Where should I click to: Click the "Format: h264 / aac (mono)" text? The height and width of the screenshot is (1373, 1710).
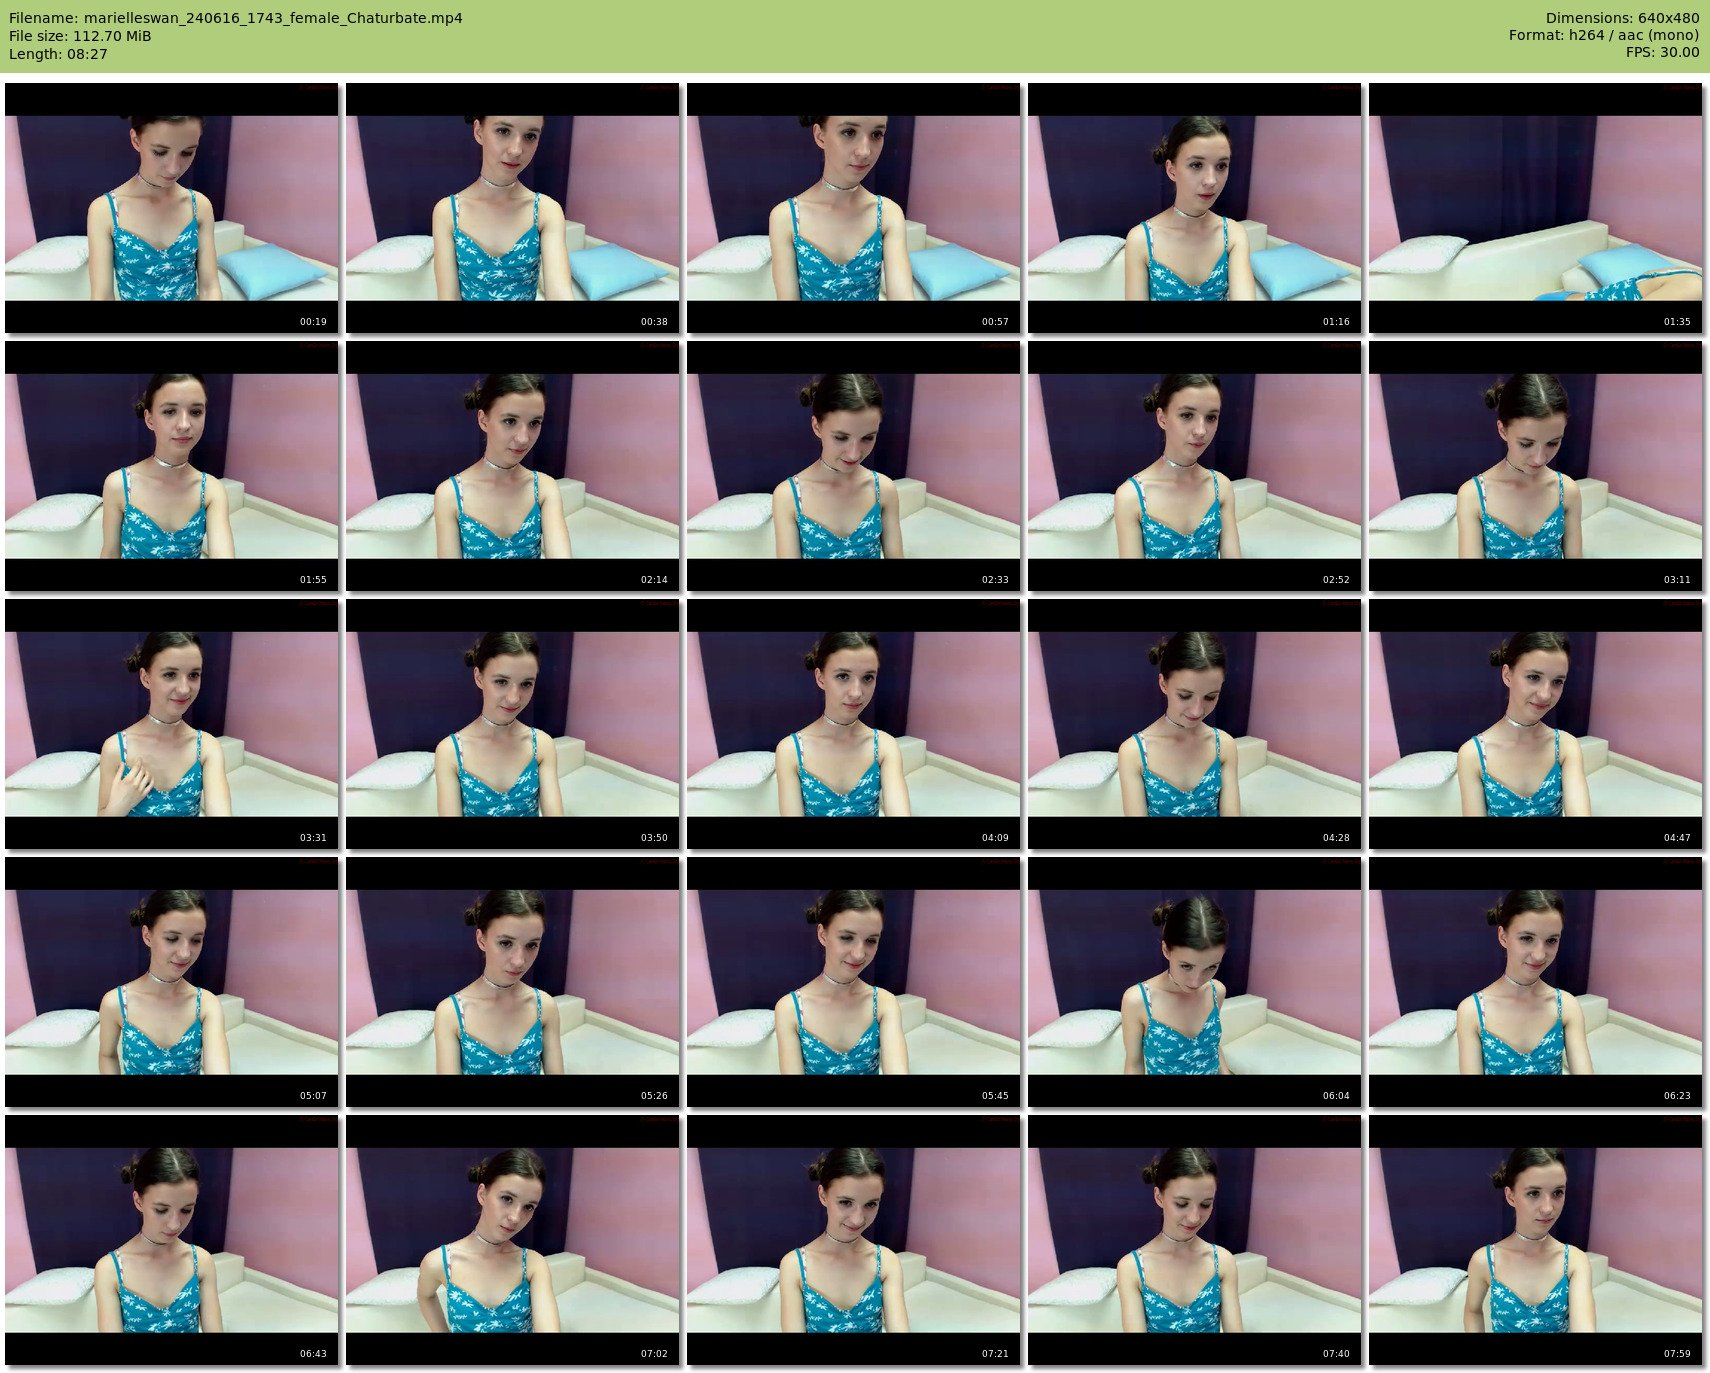click(x=1604, y=35)
